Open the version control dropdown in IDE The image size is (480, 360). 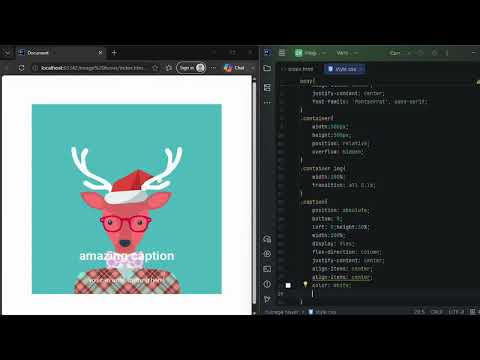tap(347, 53)
